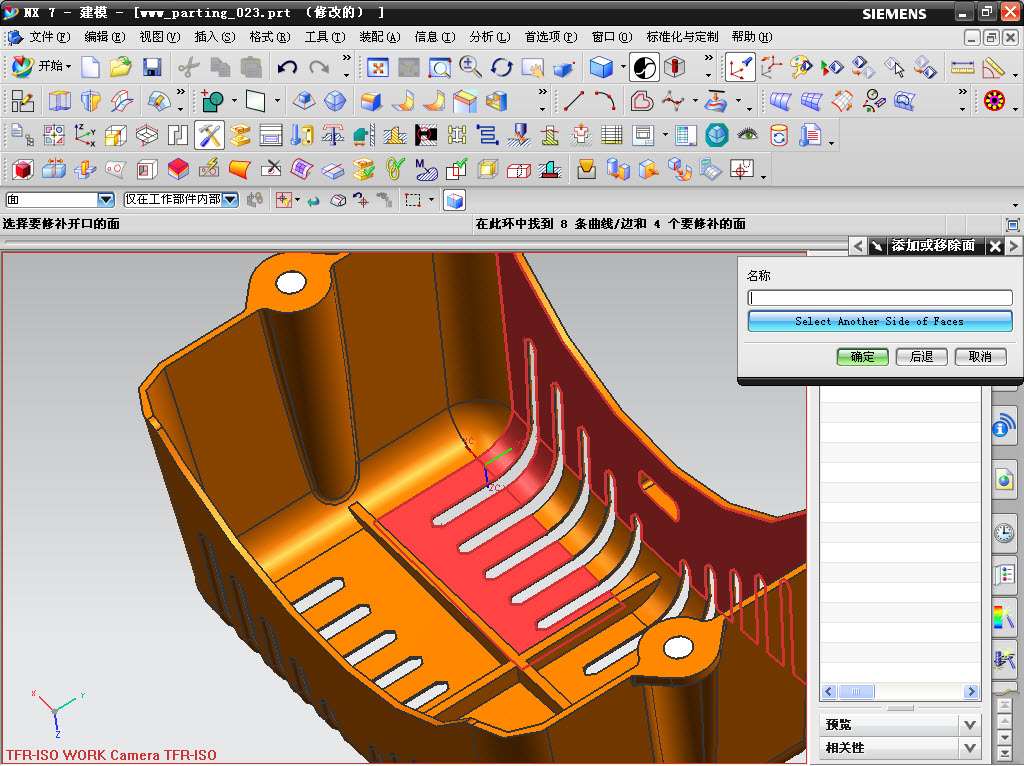Toggle the half-black circle display icon
Image resolution: width=1024 pixels, height=766 pixels.
point(644,67)
